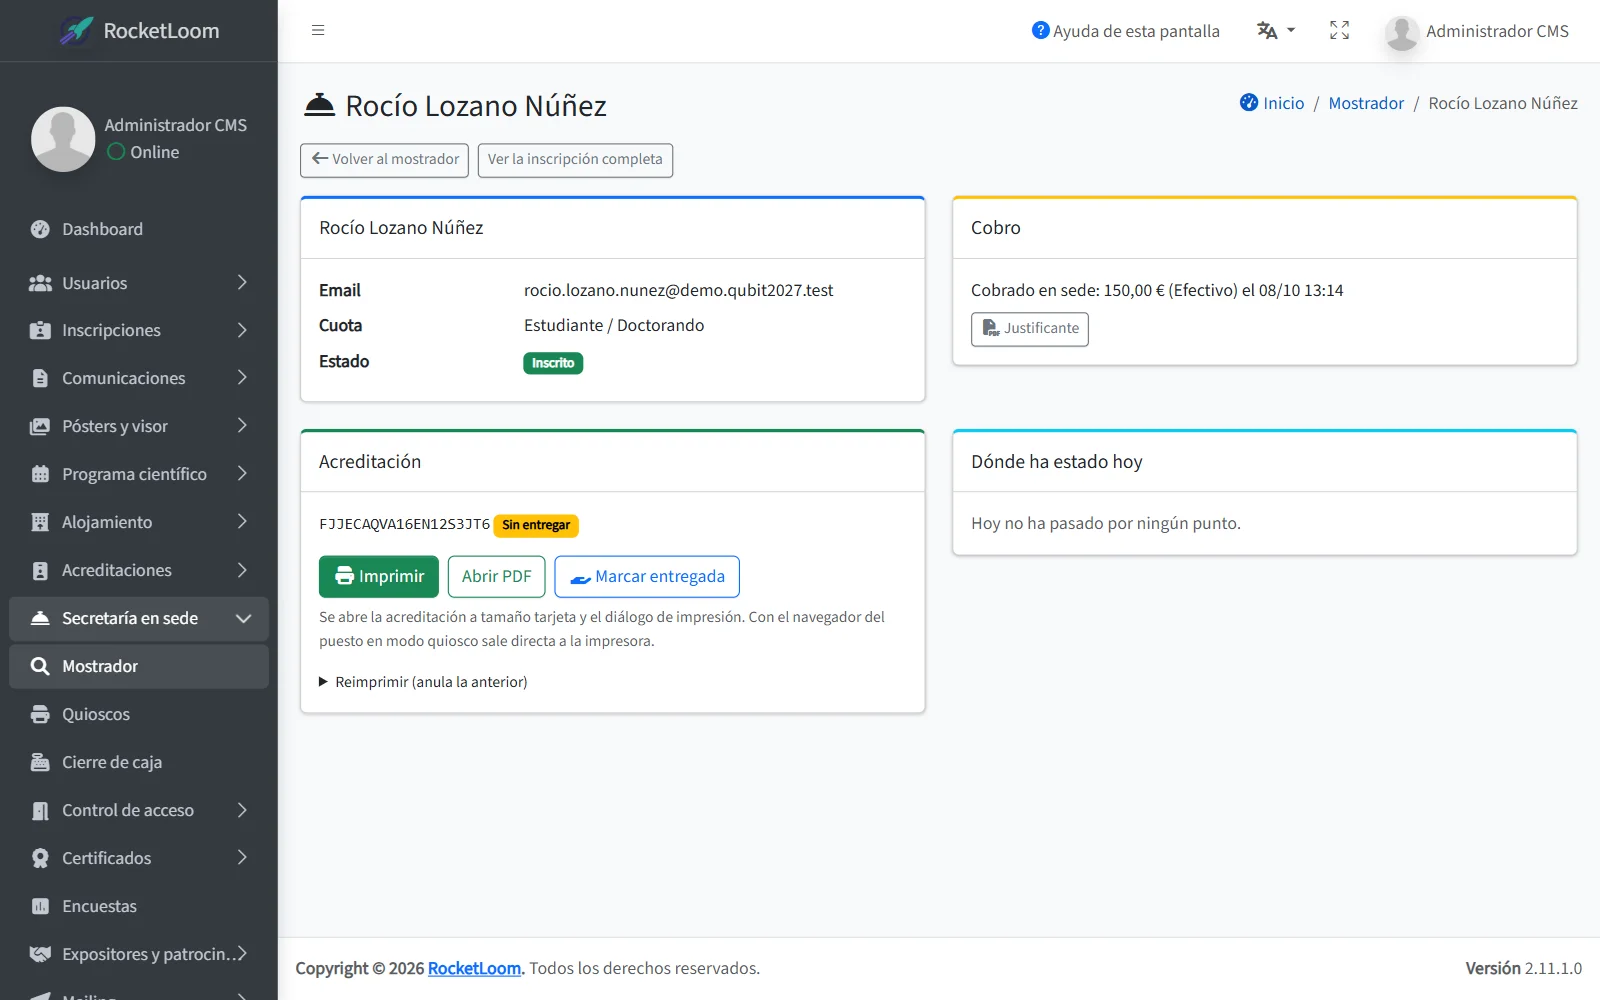The image size is (1600, 1000).
Task: Click the Quioscos printer icon
Action: pyautogui.click(x=40, y=714)
